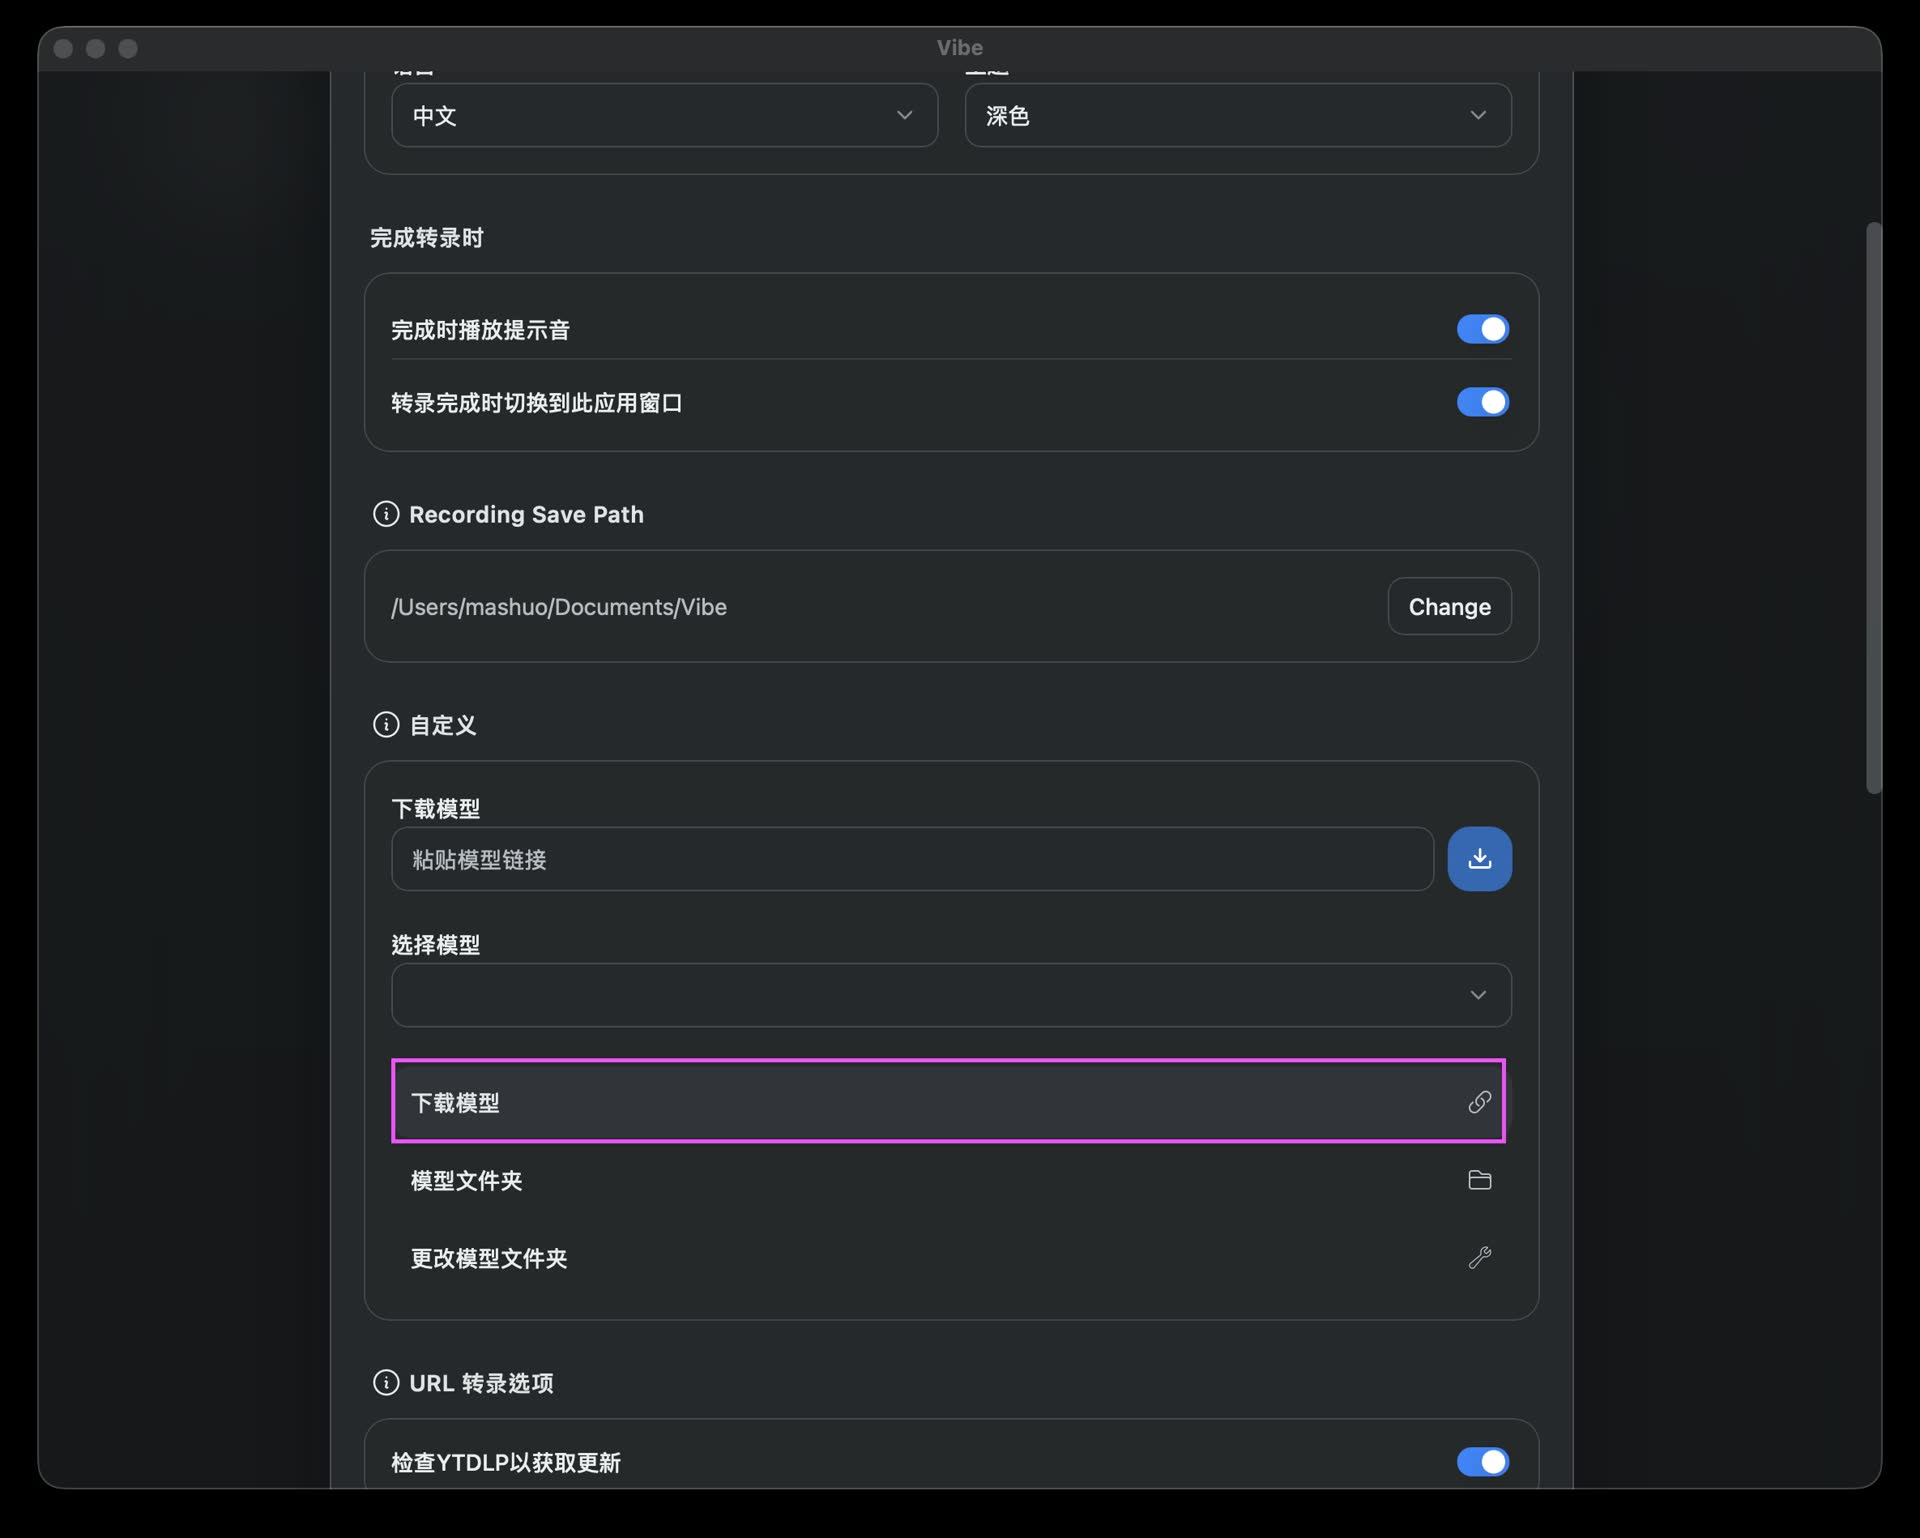Click the Recording Save Path heading text
The height and width of the screenshot is (1538, 1920).
[x=526, y=514]
